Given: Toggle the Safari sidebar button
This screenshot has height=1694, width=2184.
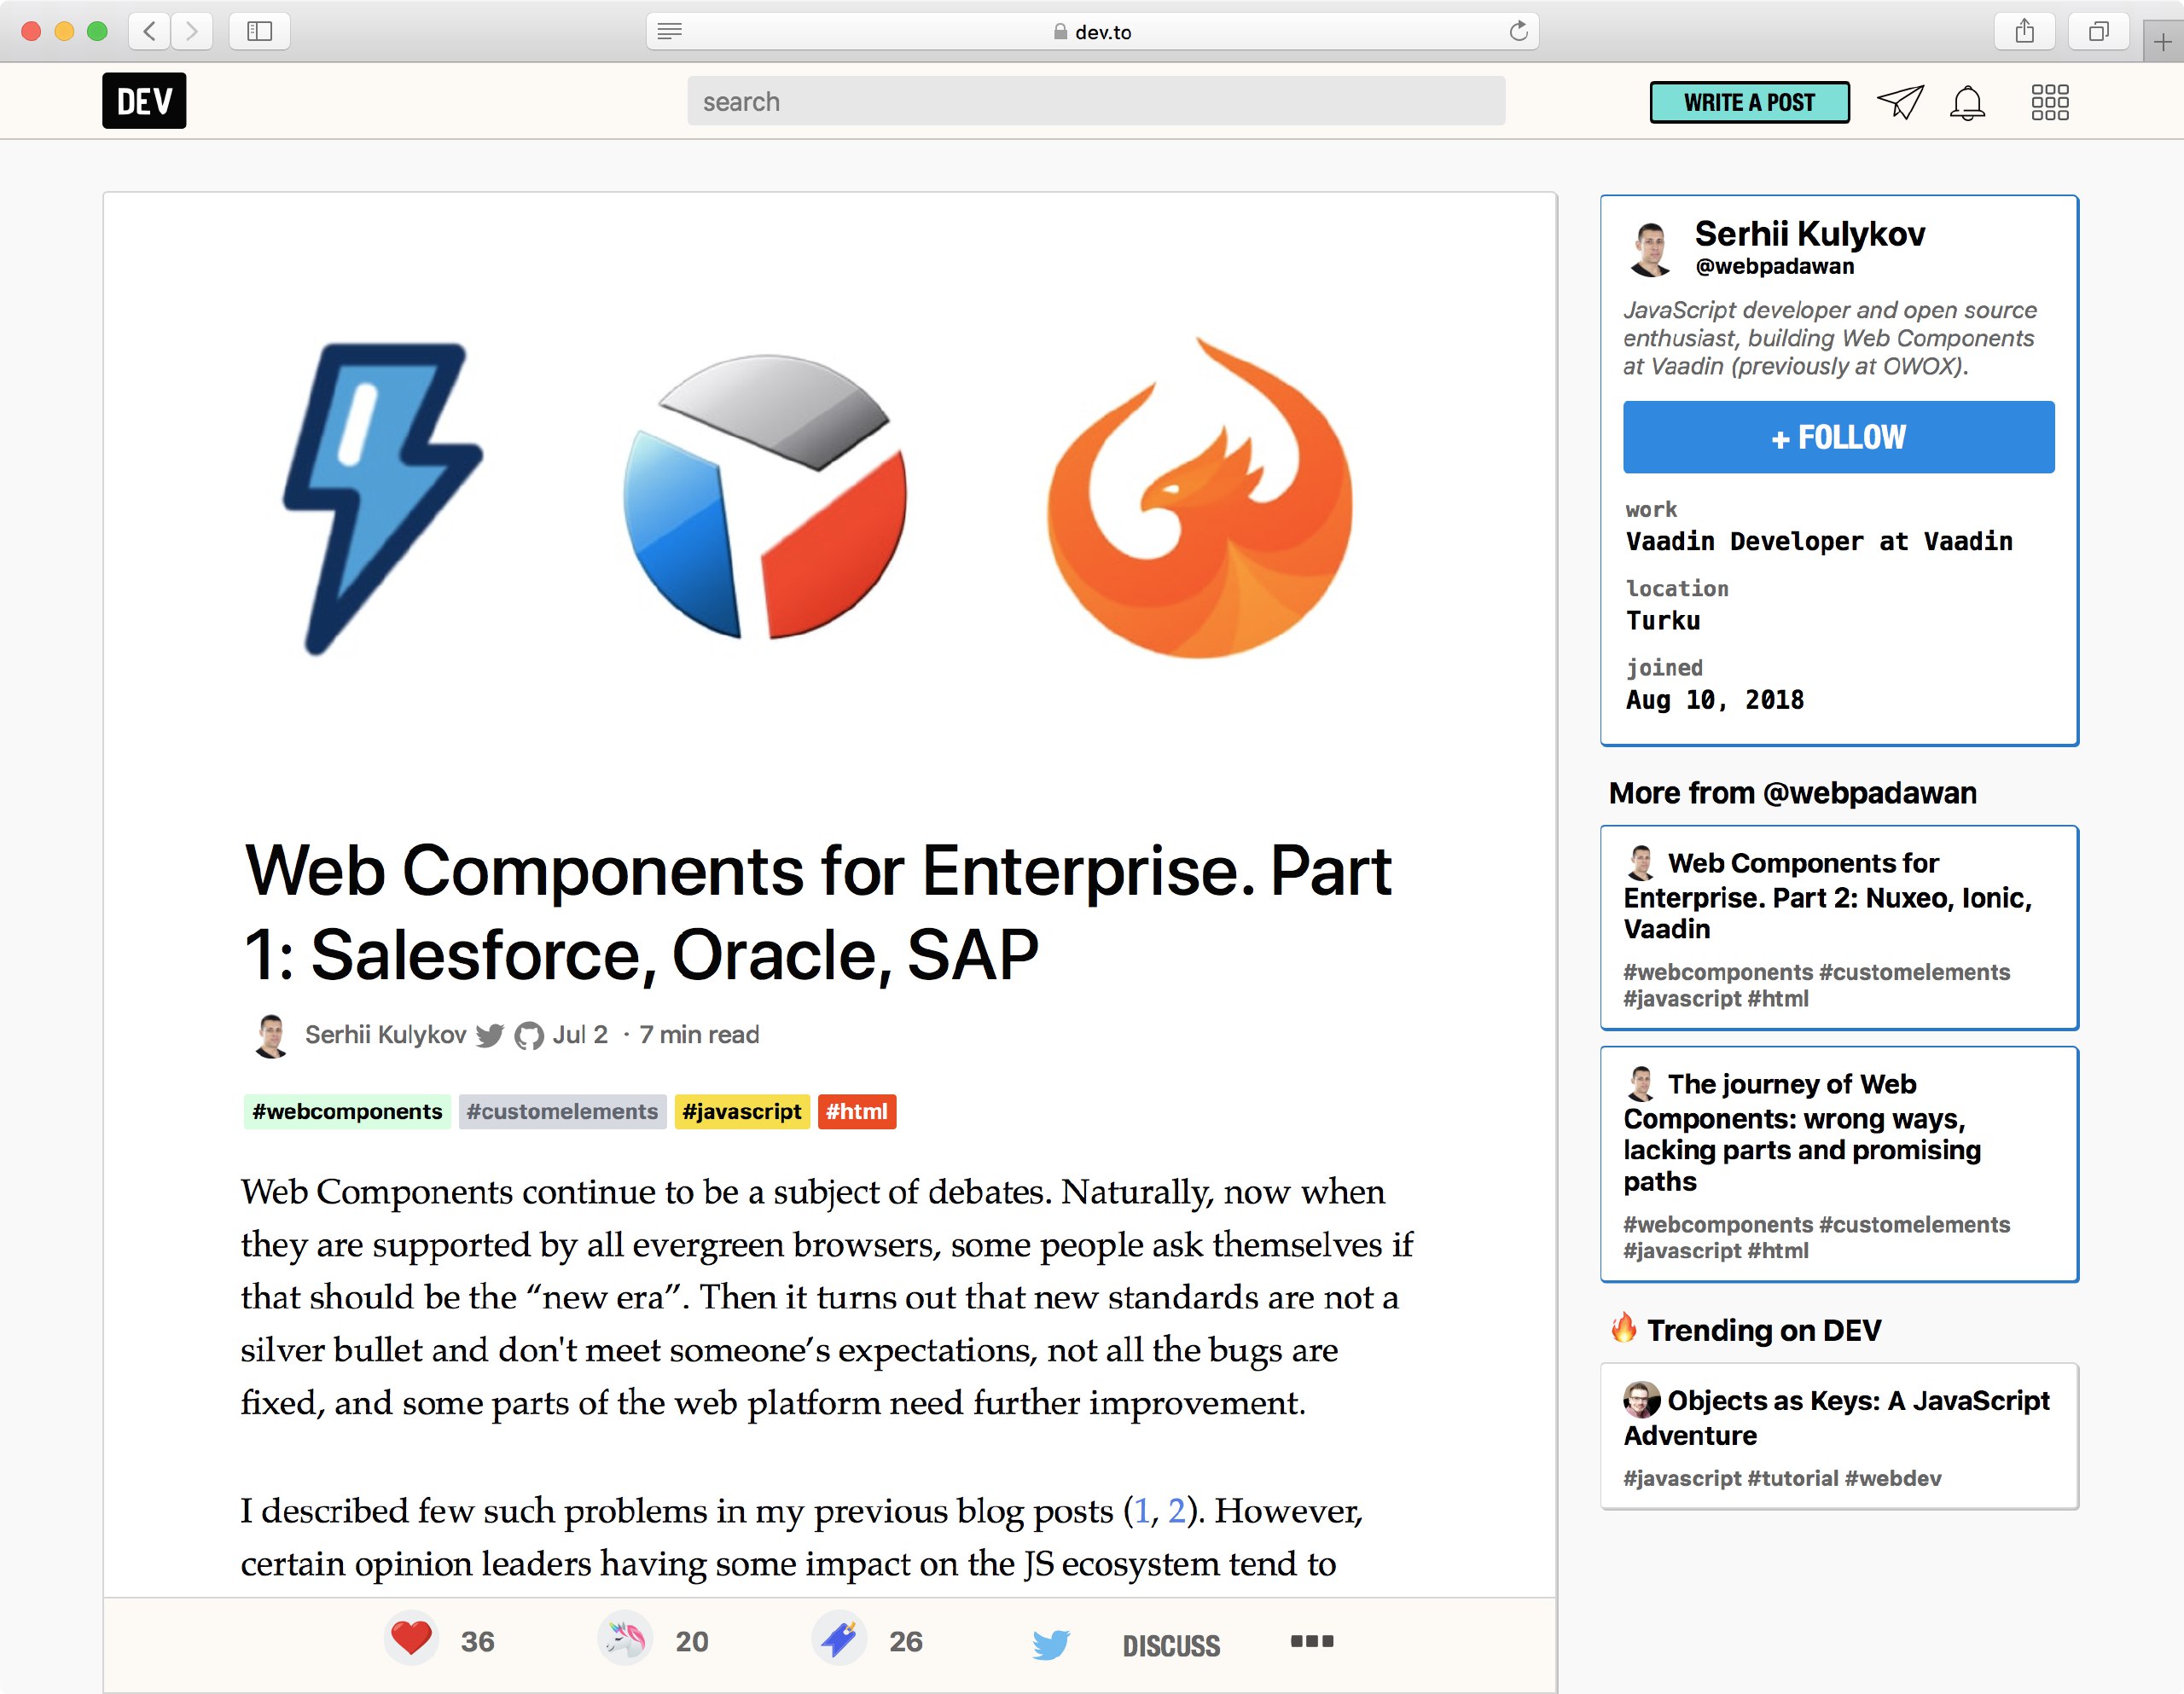Looking at the screenshot, I should pyautogui.click(x=260, y=31).
